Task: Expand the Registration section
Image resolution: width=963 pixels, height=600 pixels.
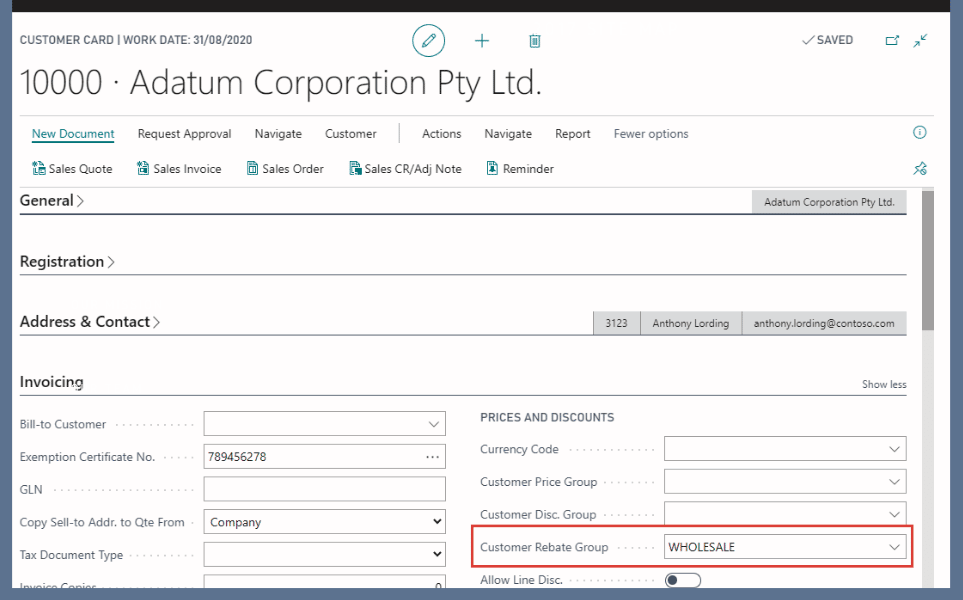Action: coord(67,262)
